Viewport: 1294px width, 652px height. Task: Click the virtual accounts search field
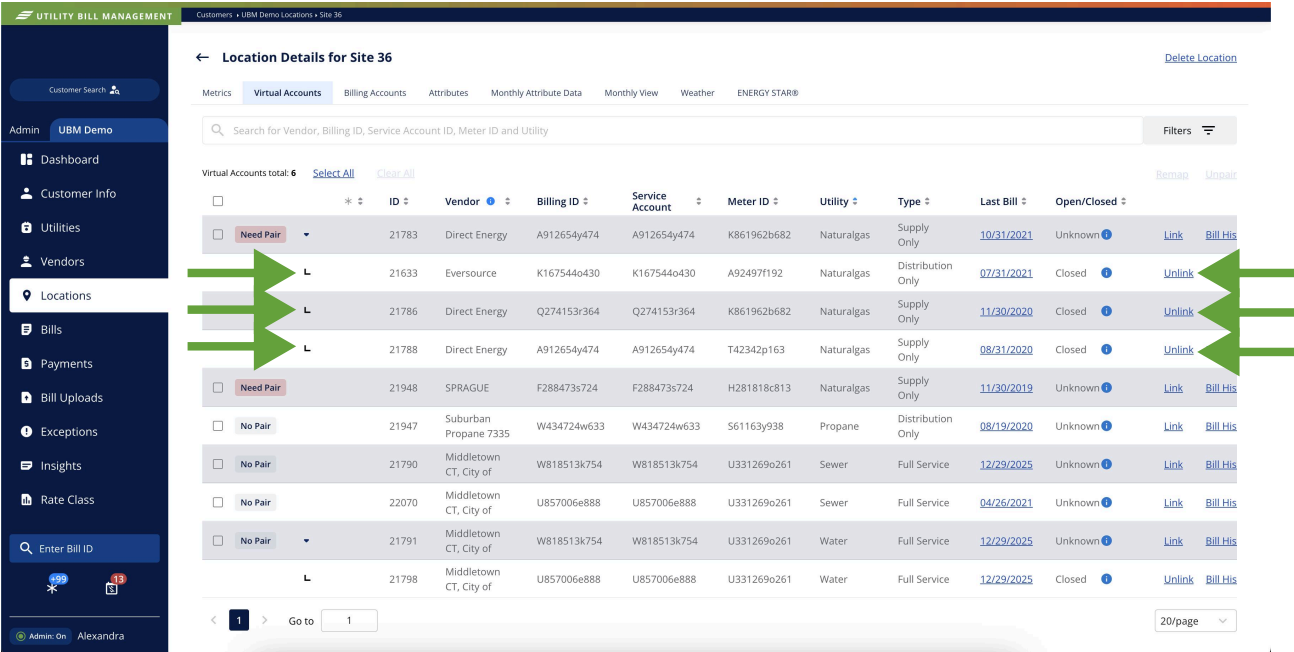coord(672,131)
